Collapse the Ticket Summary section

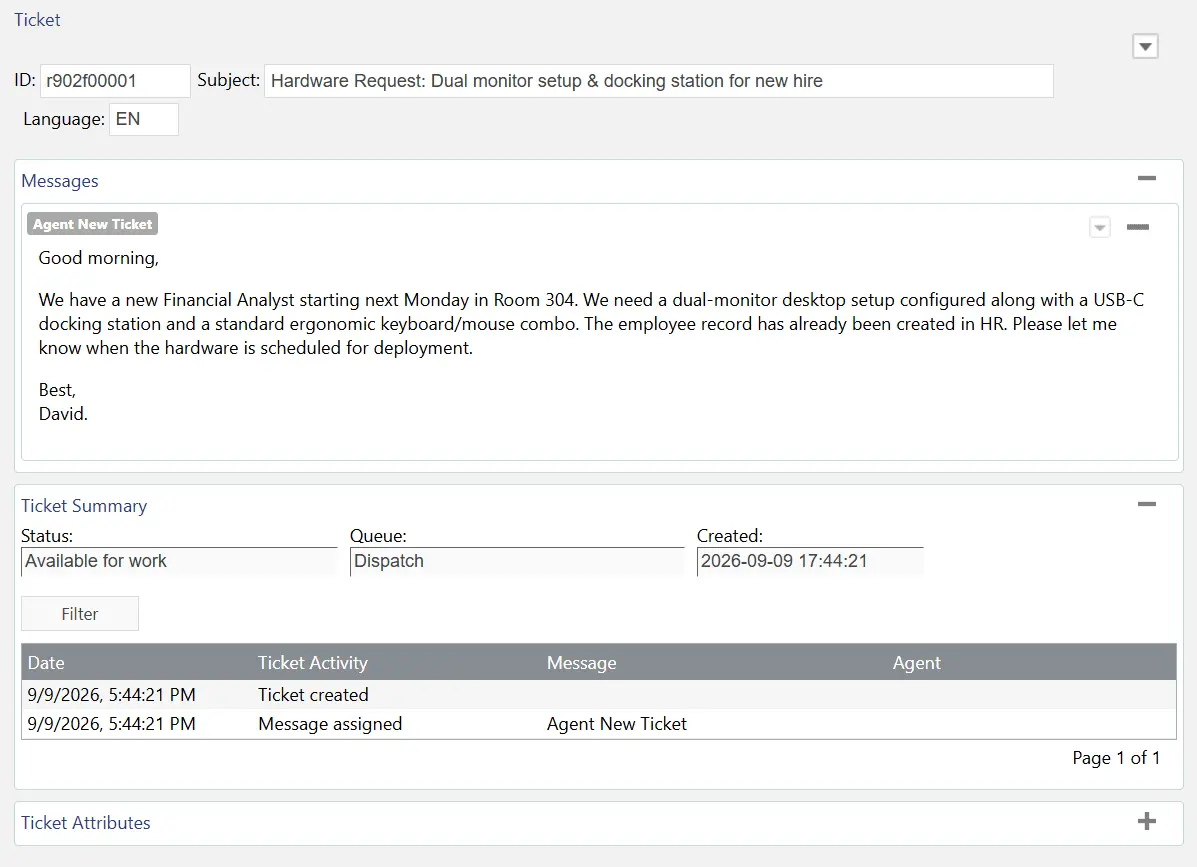coord(1146,504)
